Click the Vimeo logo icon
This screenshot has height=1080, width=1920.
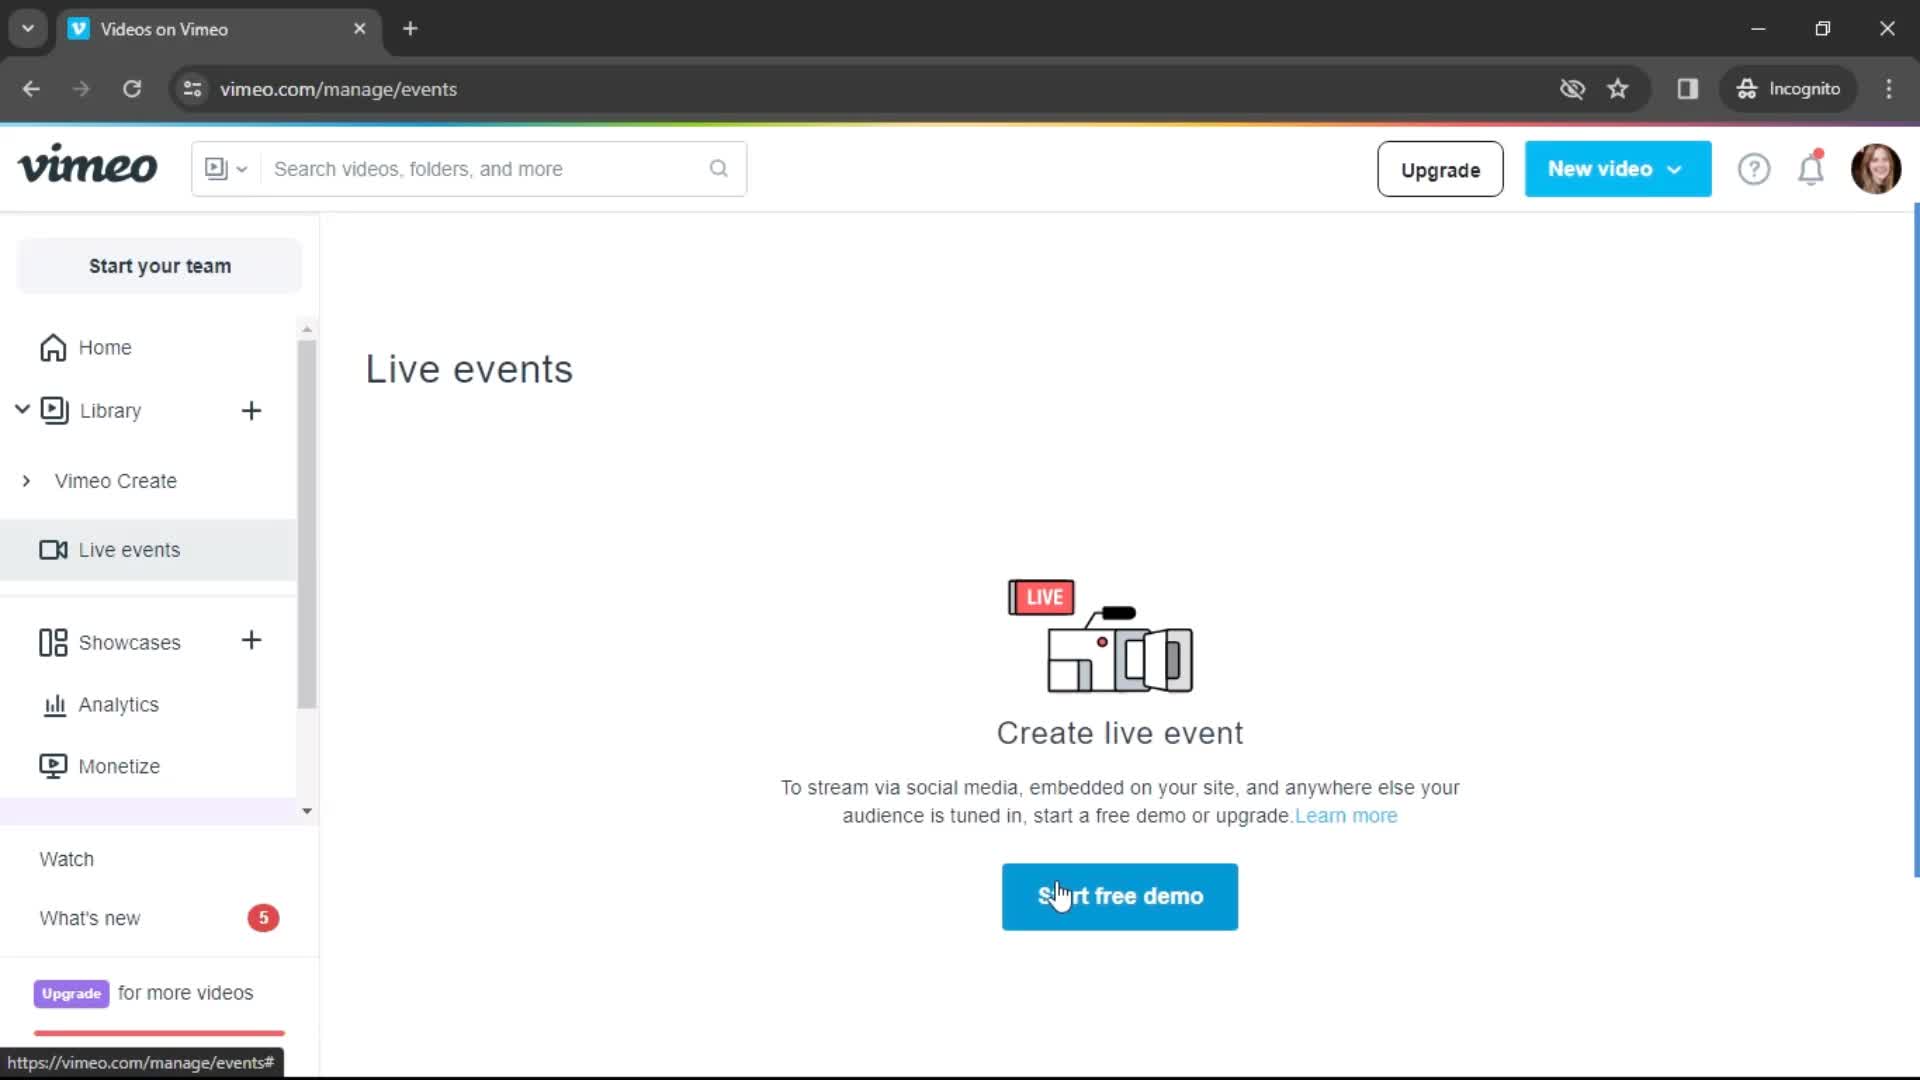click(x=87, y=169)
